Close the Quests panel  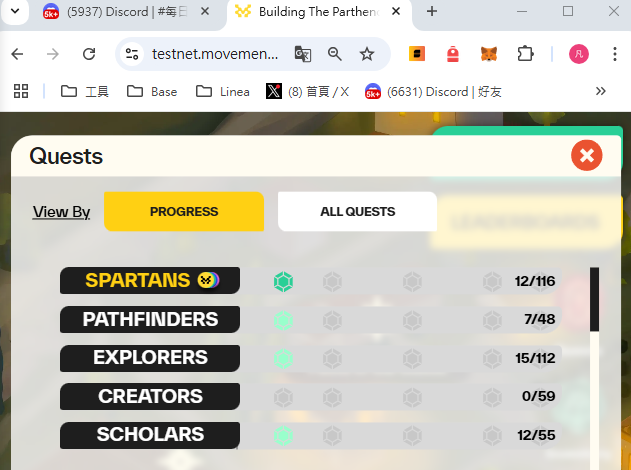(586, 155)
